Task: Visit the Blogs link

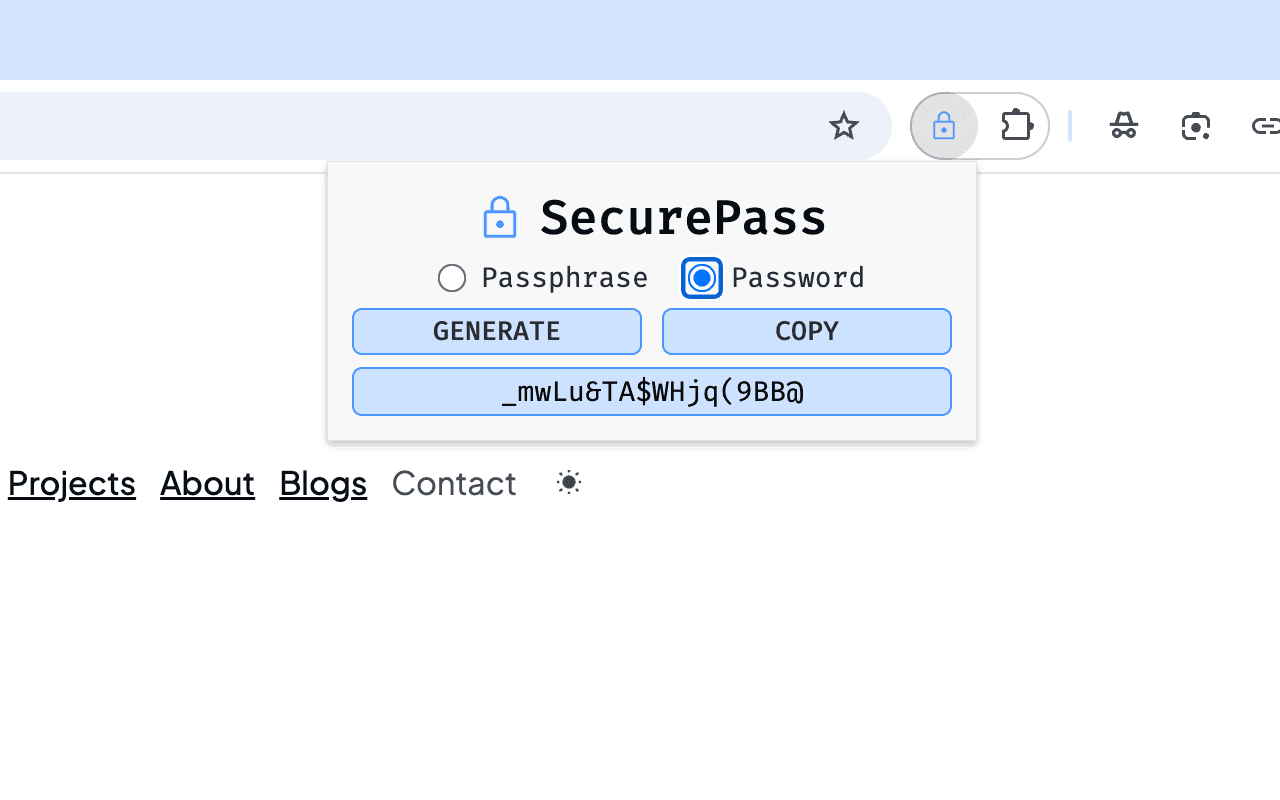Action: pyautogui.click(x=322, y=483)
